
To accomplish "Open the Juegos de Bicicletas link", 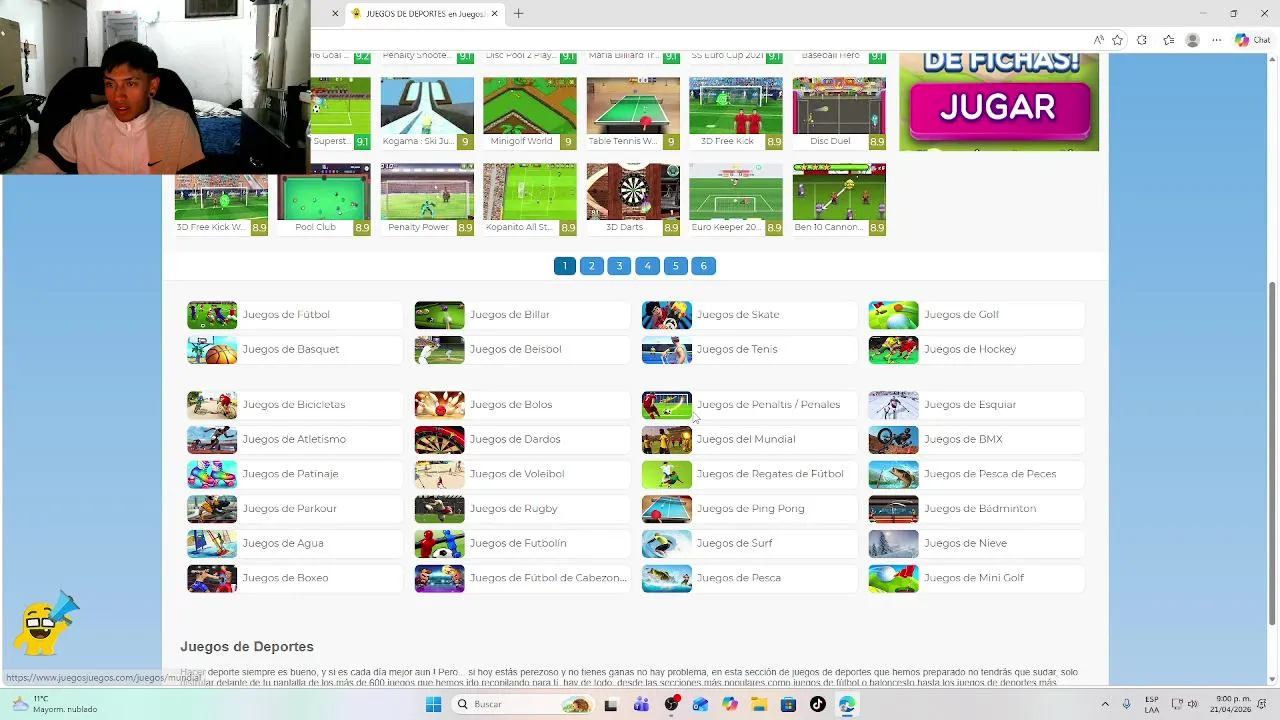I will pyautogui.click(x=293, y=404).
